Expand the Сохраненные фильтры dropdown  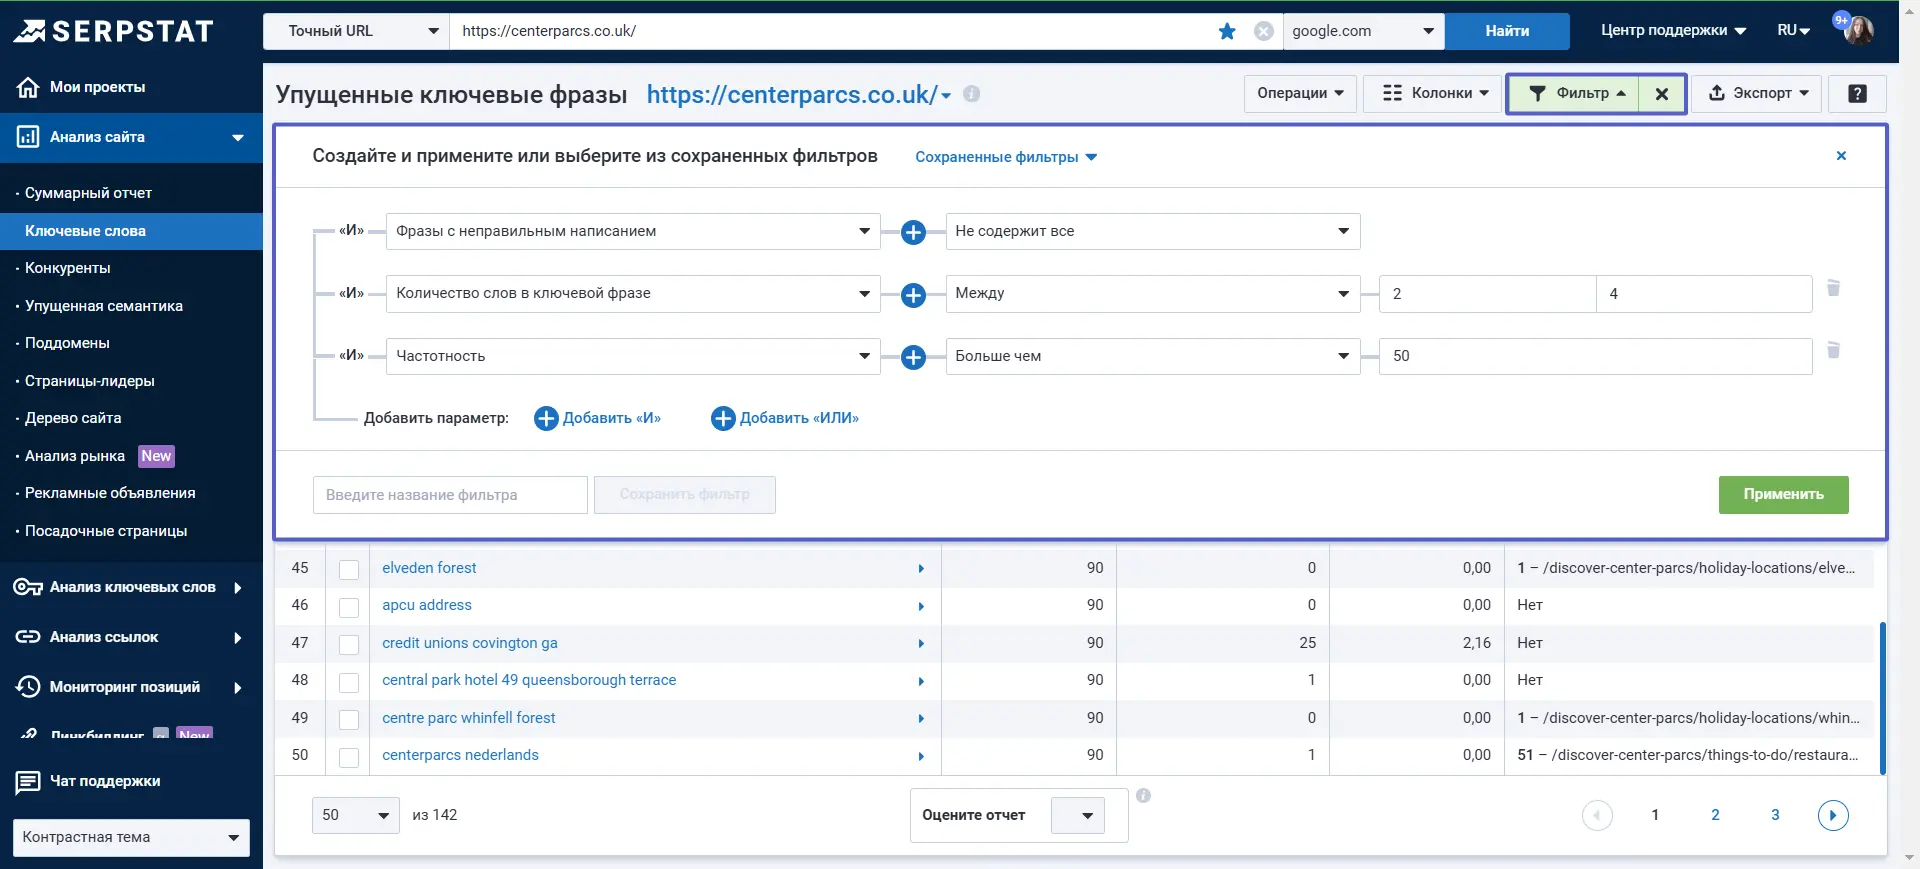click(1006, 157)
